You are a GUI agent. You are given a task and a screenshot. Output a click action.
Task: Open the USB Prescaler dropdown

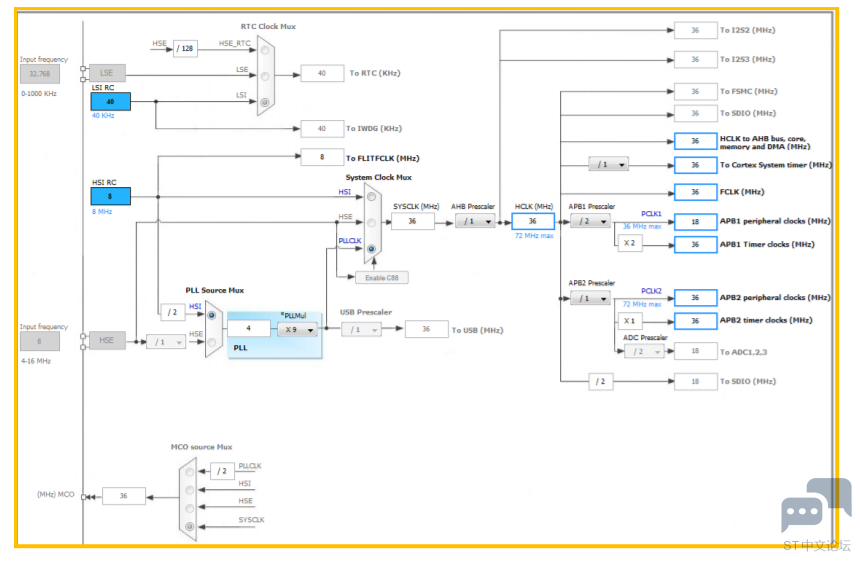(361, 330)
